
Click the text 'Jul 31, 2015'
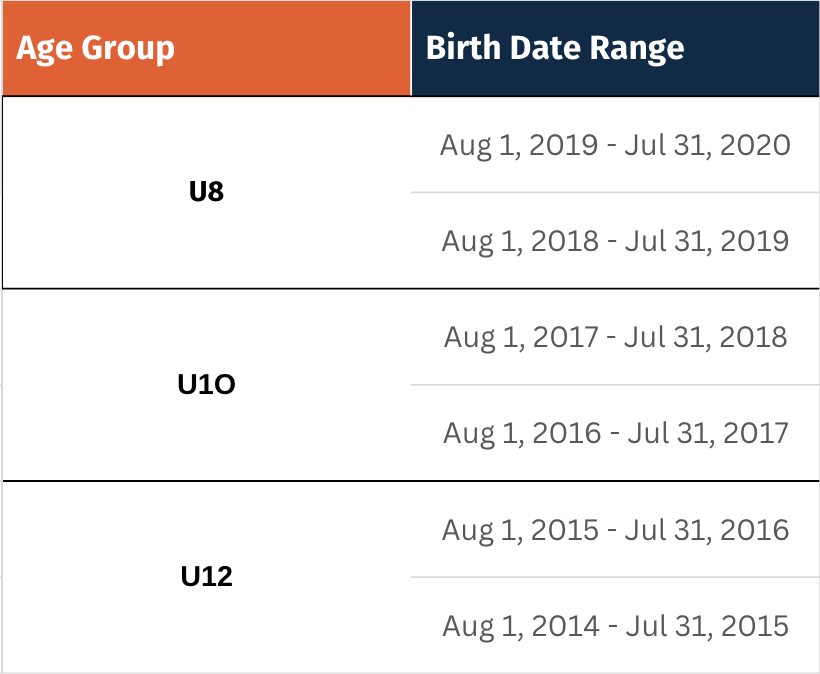[707, 626]
